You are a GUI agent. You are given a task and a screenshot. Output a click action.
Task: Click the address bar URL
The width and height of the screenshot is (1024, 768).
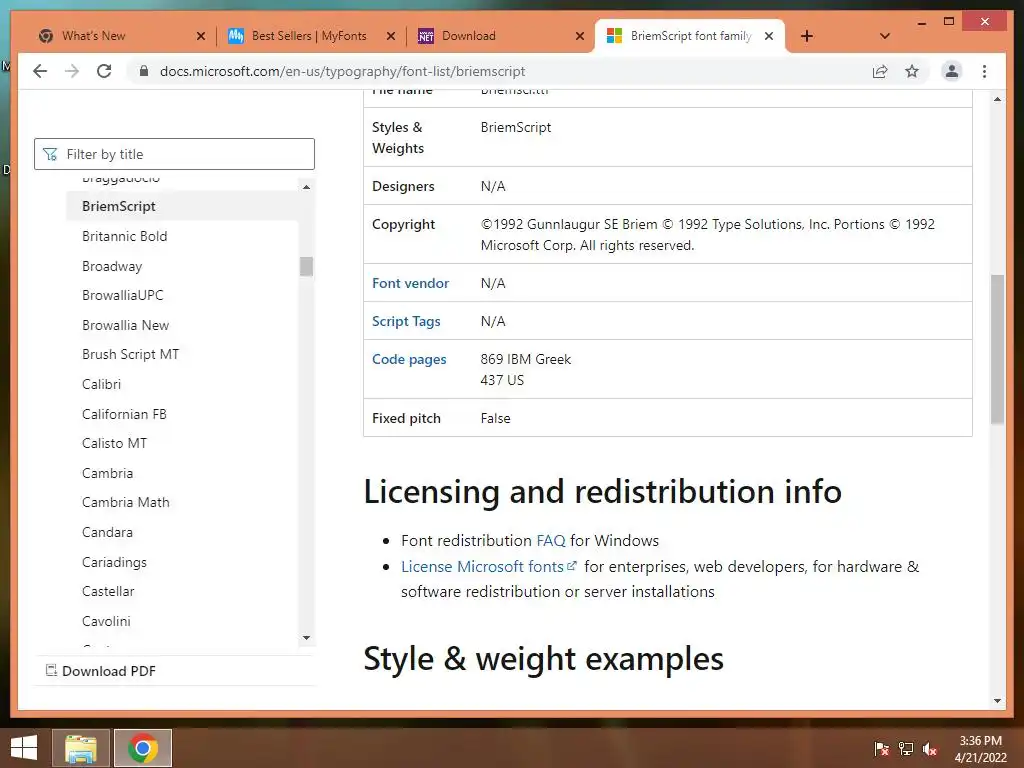(342, 71)
